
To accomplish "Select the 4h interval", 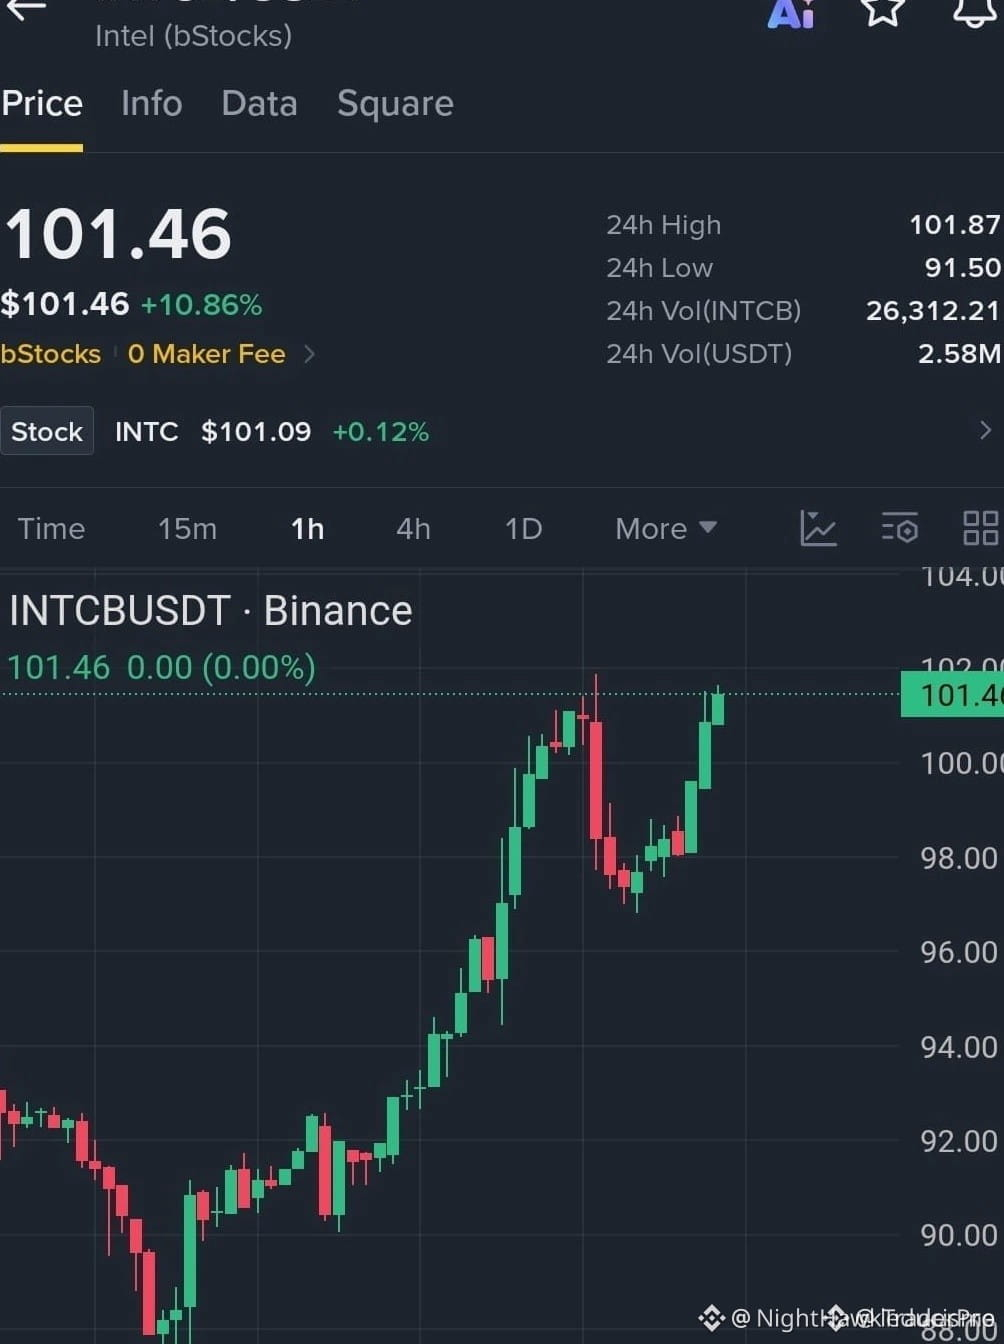I will pos(413,528).
